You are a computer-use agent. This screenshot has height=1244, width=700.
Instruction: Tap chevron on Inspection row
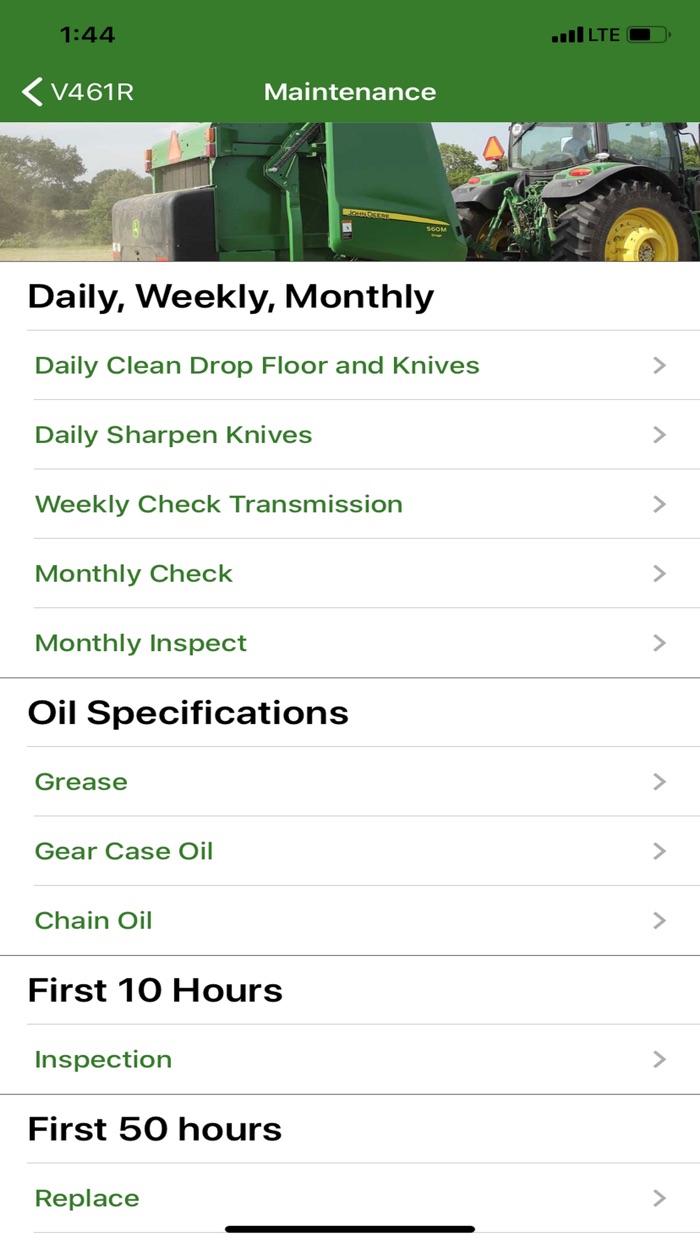pyautogui.click(x=659, y=1059)
